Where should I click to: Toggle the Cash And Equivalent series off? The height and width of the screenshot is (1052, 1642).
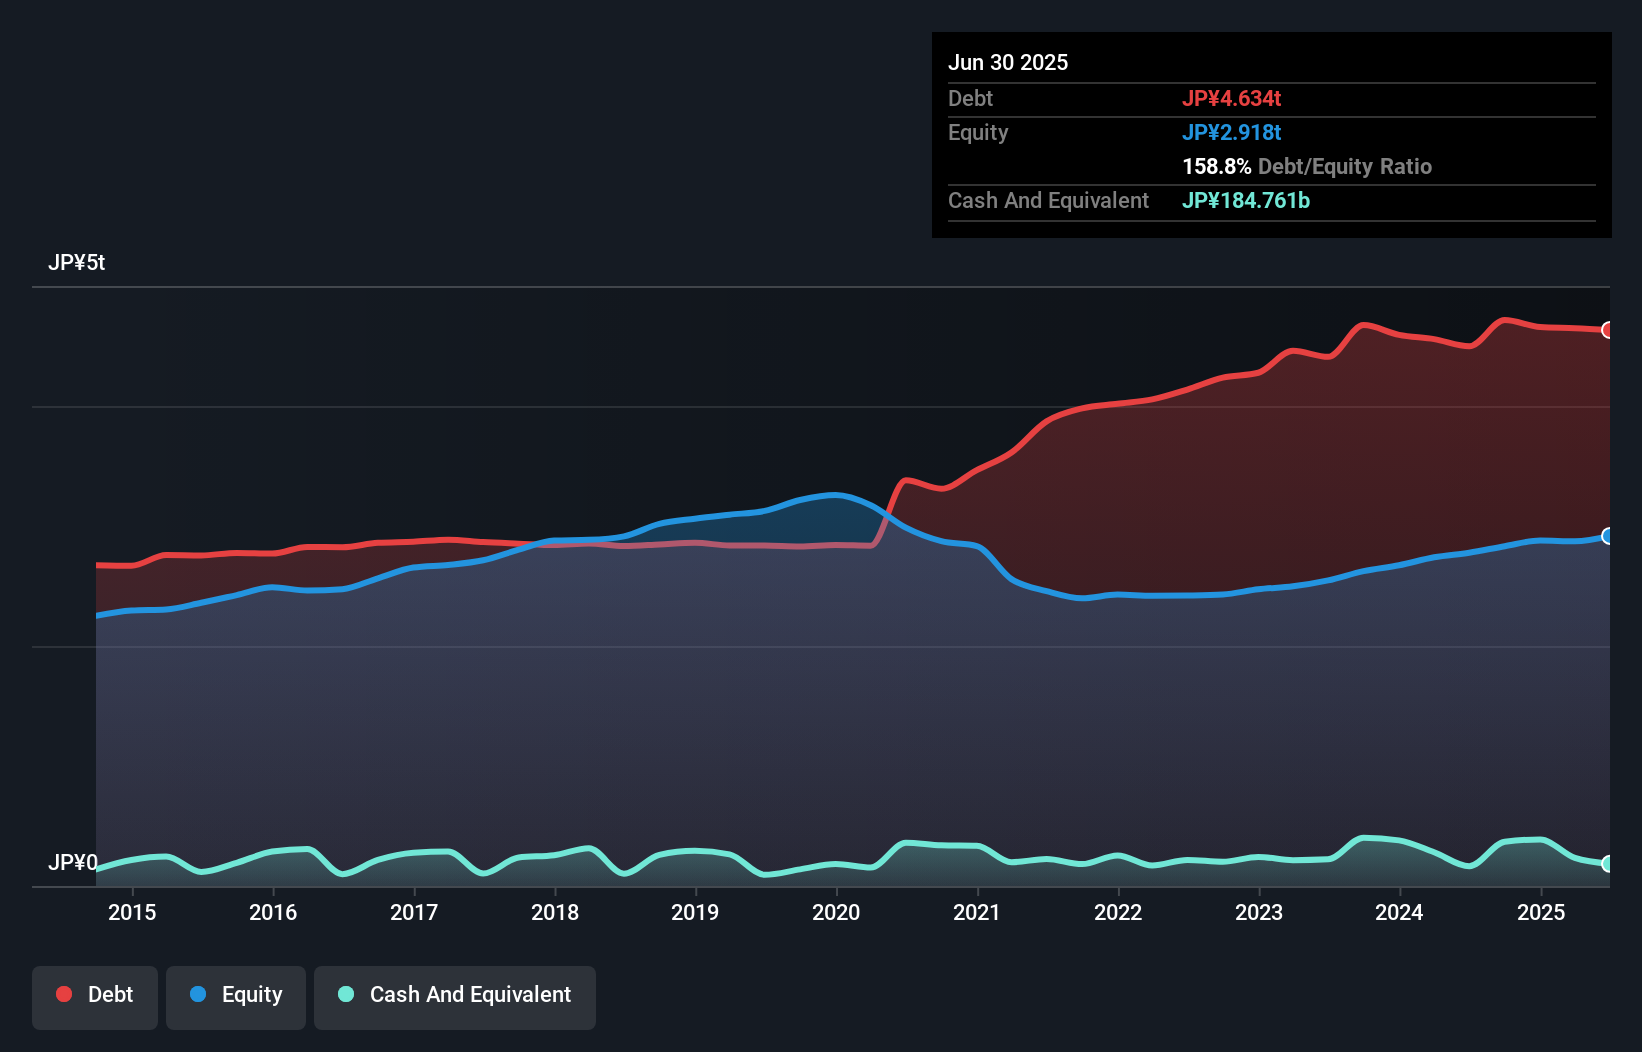[x=455, y=995]
